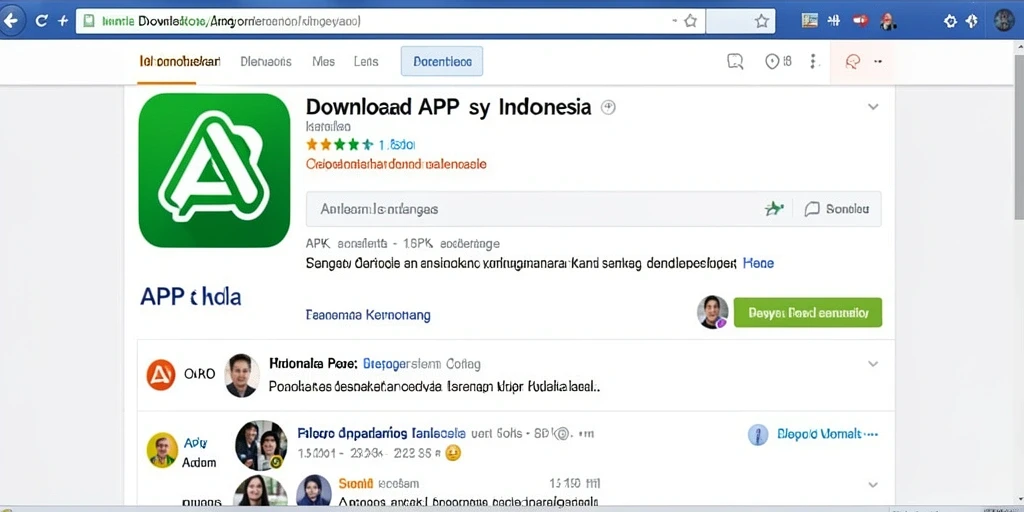The height and width of the screenshot is (512, 1024).
Task: Click the highlighted Dorentieos tab button
Action: coord(442,61)
